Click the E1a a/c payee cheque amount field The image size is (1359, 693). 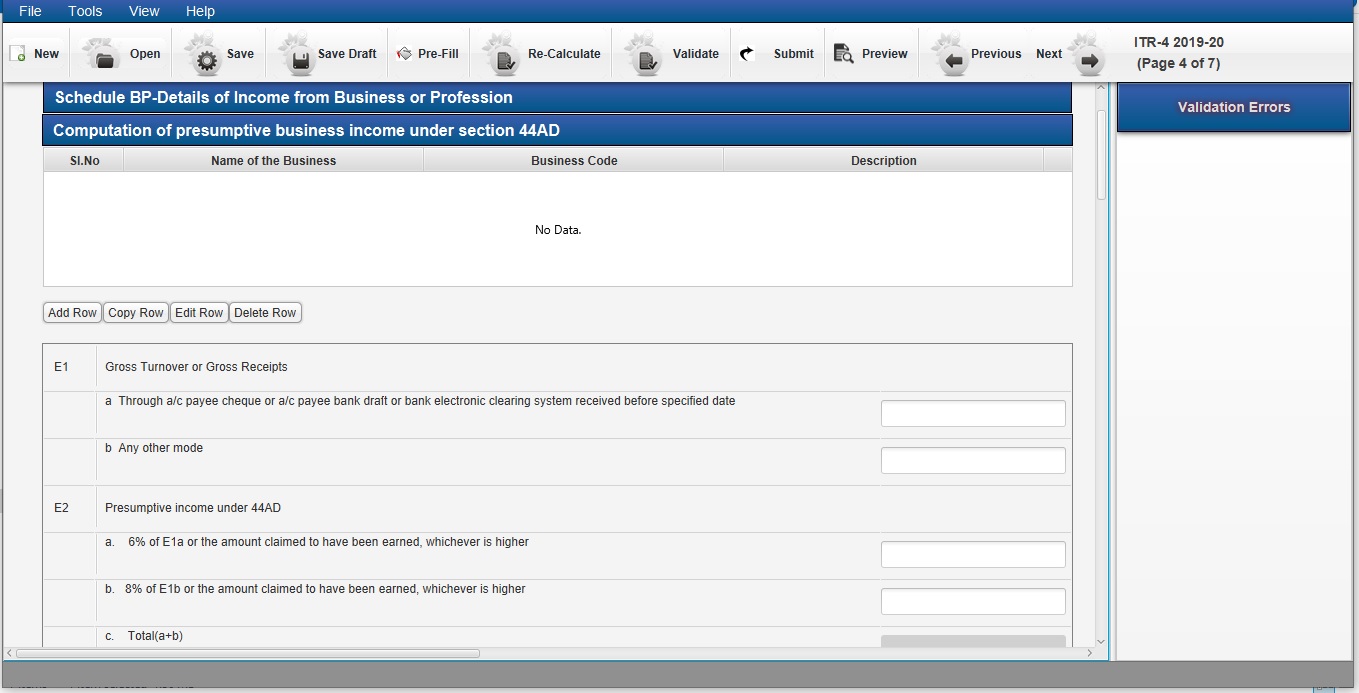972,414
